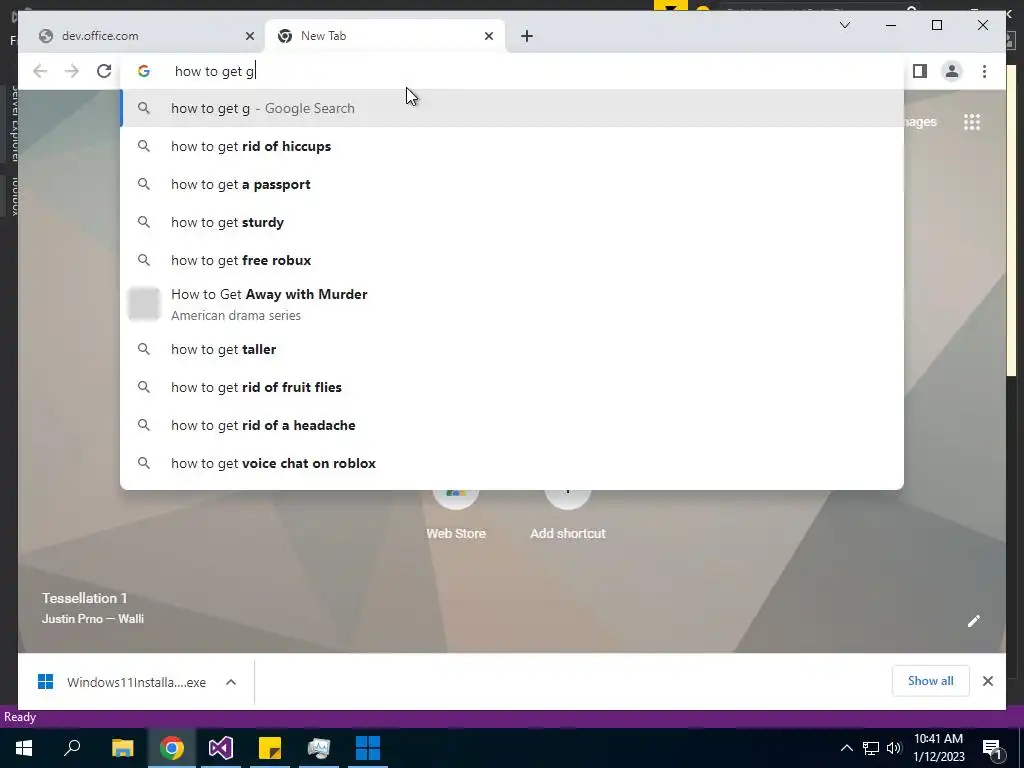The image size is (1024, 768).
Task: Close the New Tab tab
Action: click(488, 36)
